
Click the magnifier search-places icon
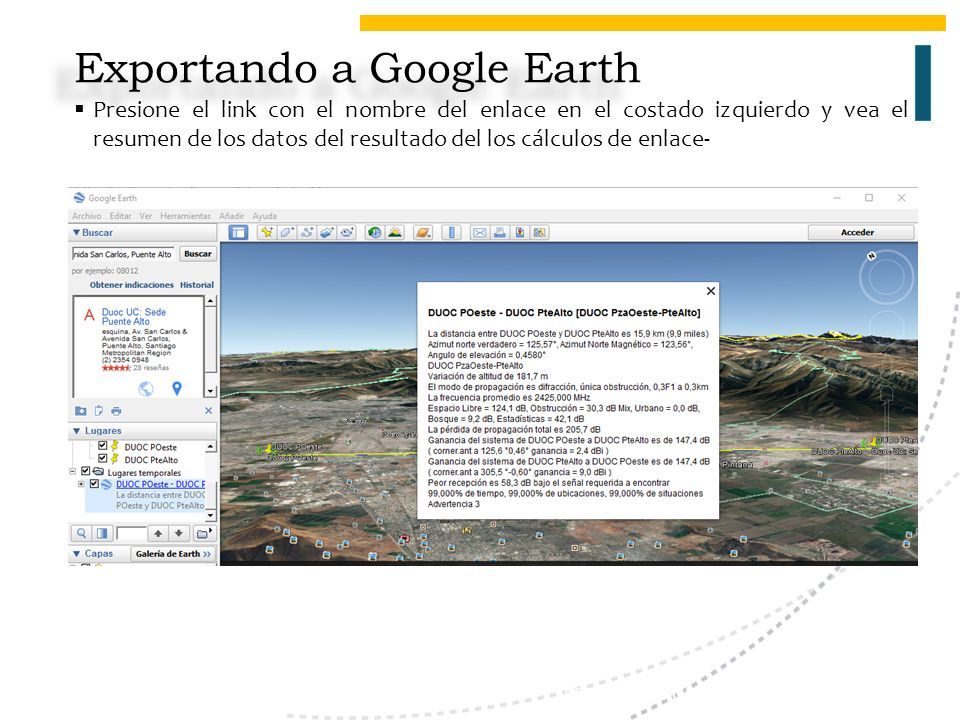pyautogui.click(x=81, y=533)
